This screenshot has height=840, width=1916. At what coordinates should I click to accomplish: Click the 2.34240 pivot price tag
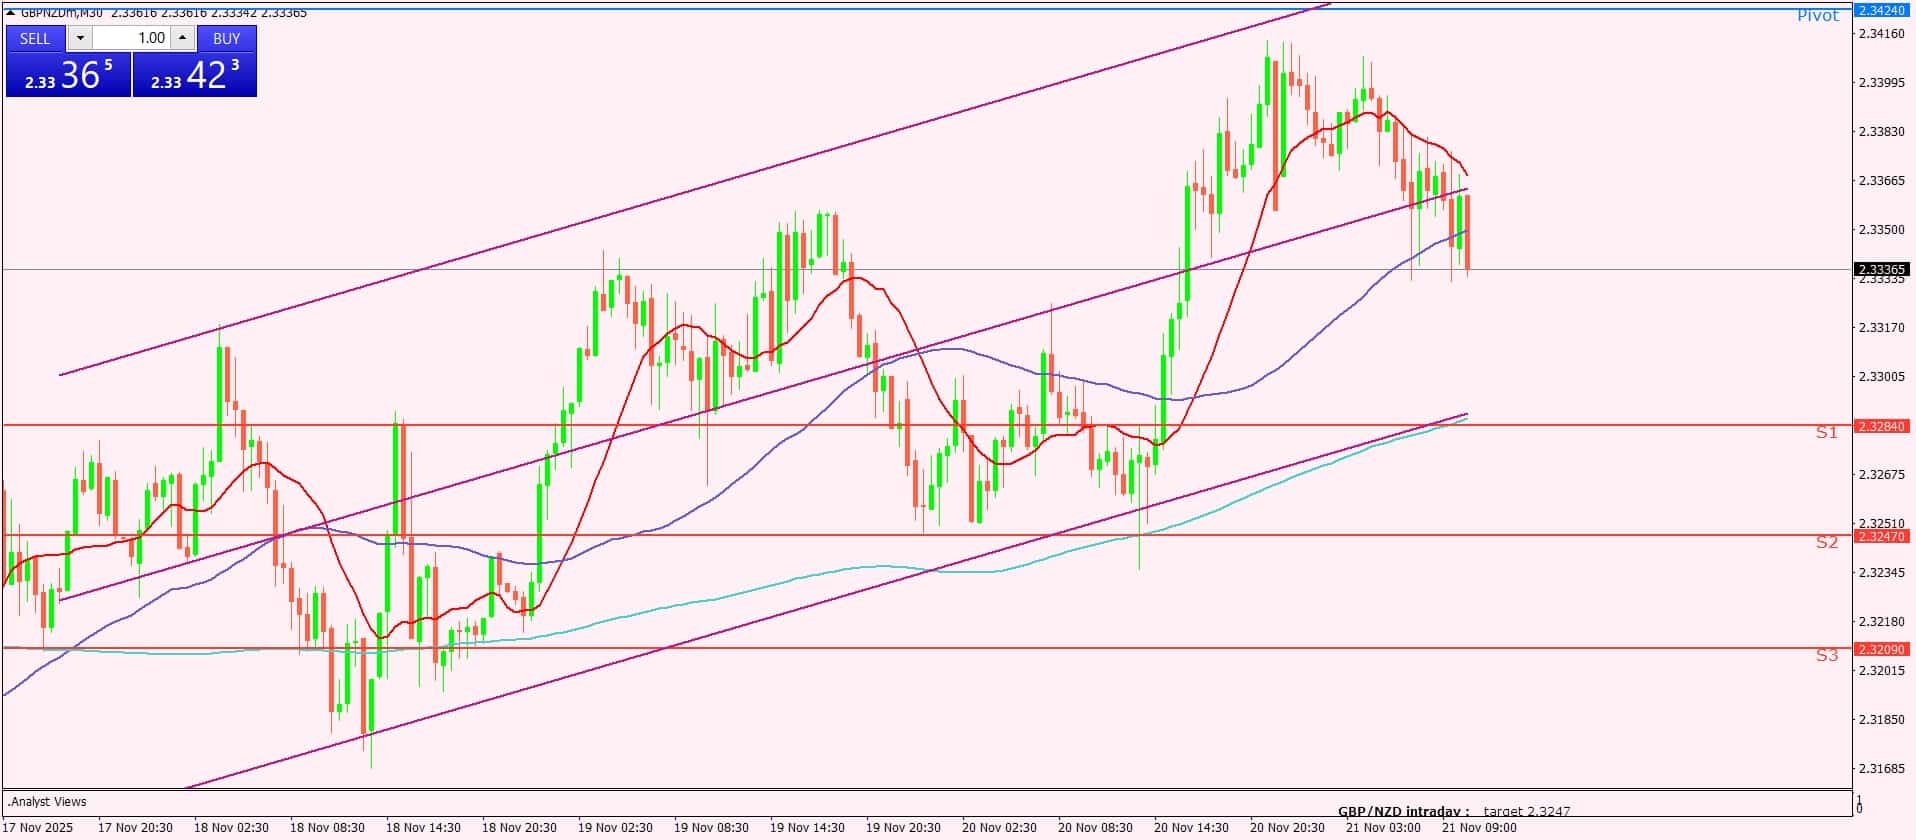(1881, 10)
